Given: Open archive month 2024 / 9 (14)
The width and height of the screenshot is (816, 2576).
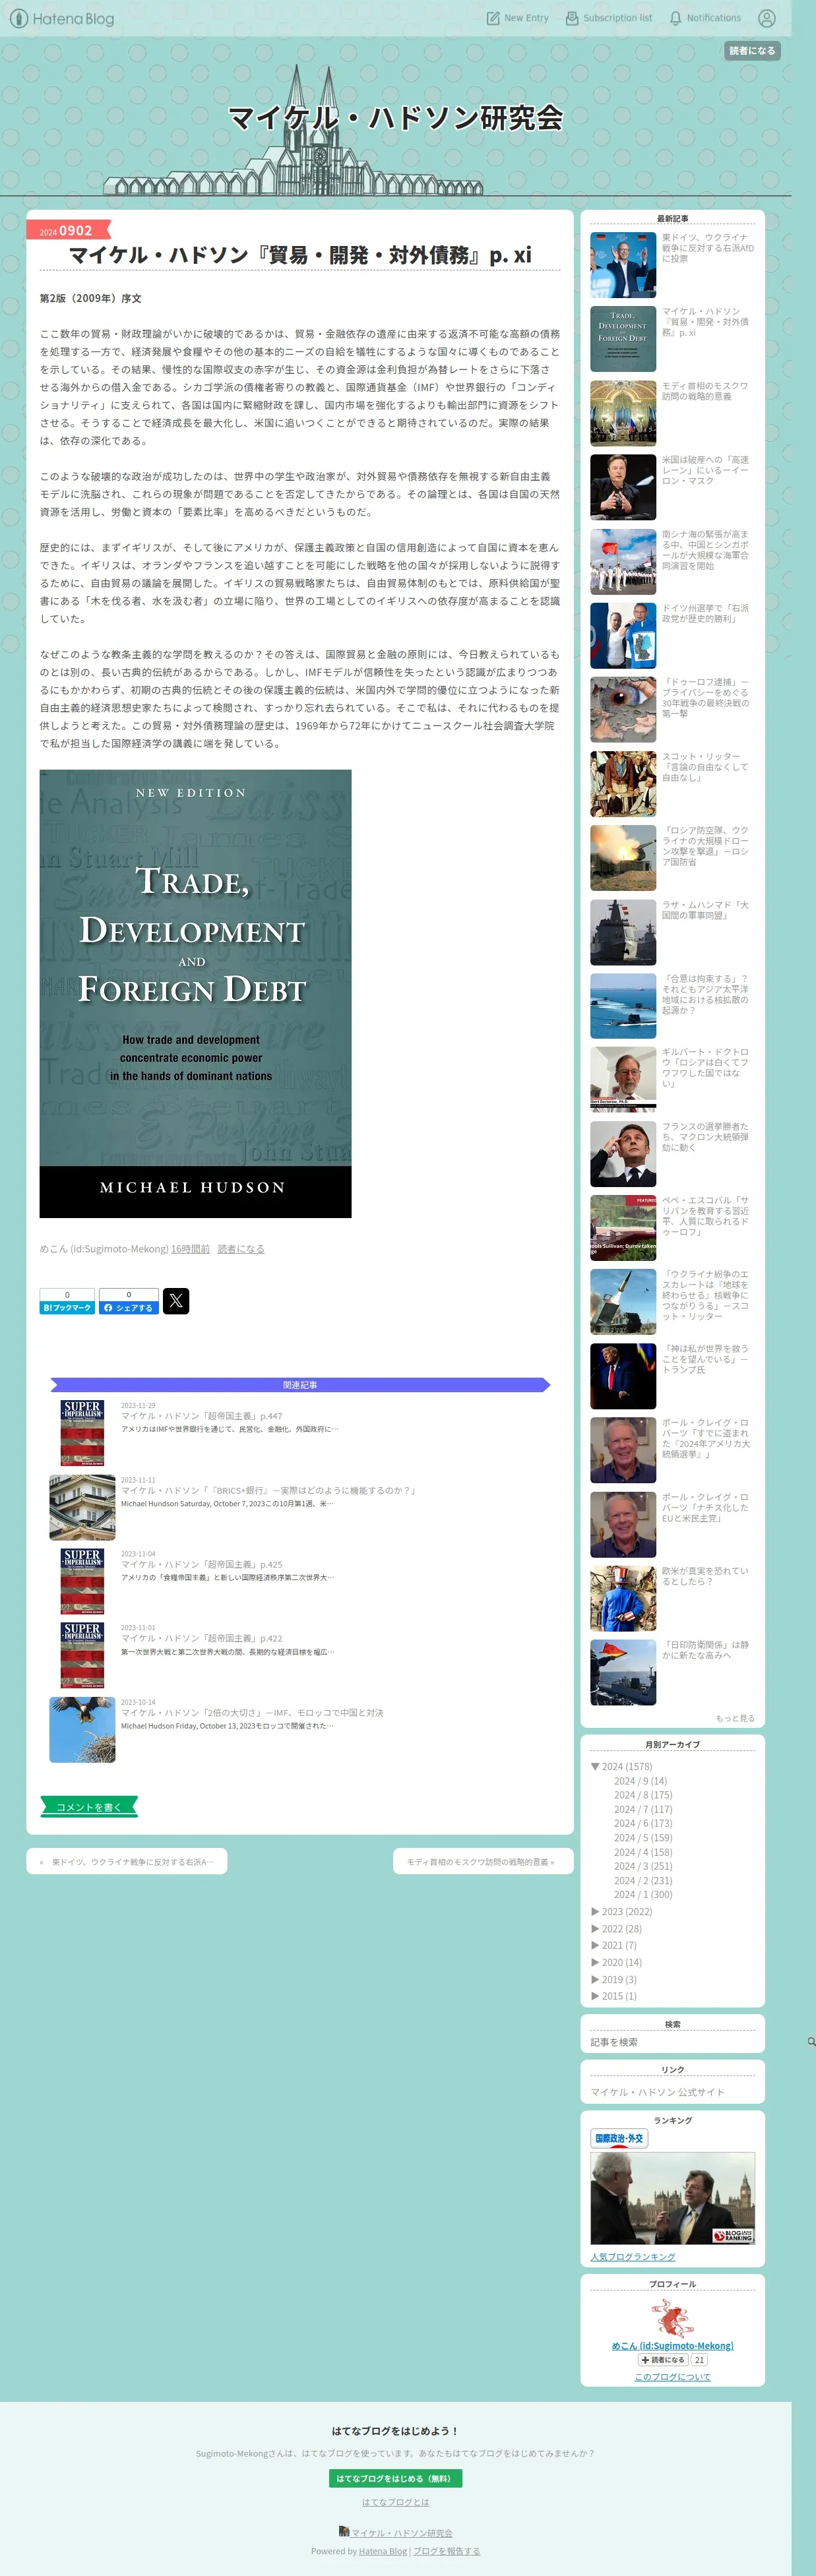Looking at the screenshot, I should pyautogui.click(x=640, y=1781).
